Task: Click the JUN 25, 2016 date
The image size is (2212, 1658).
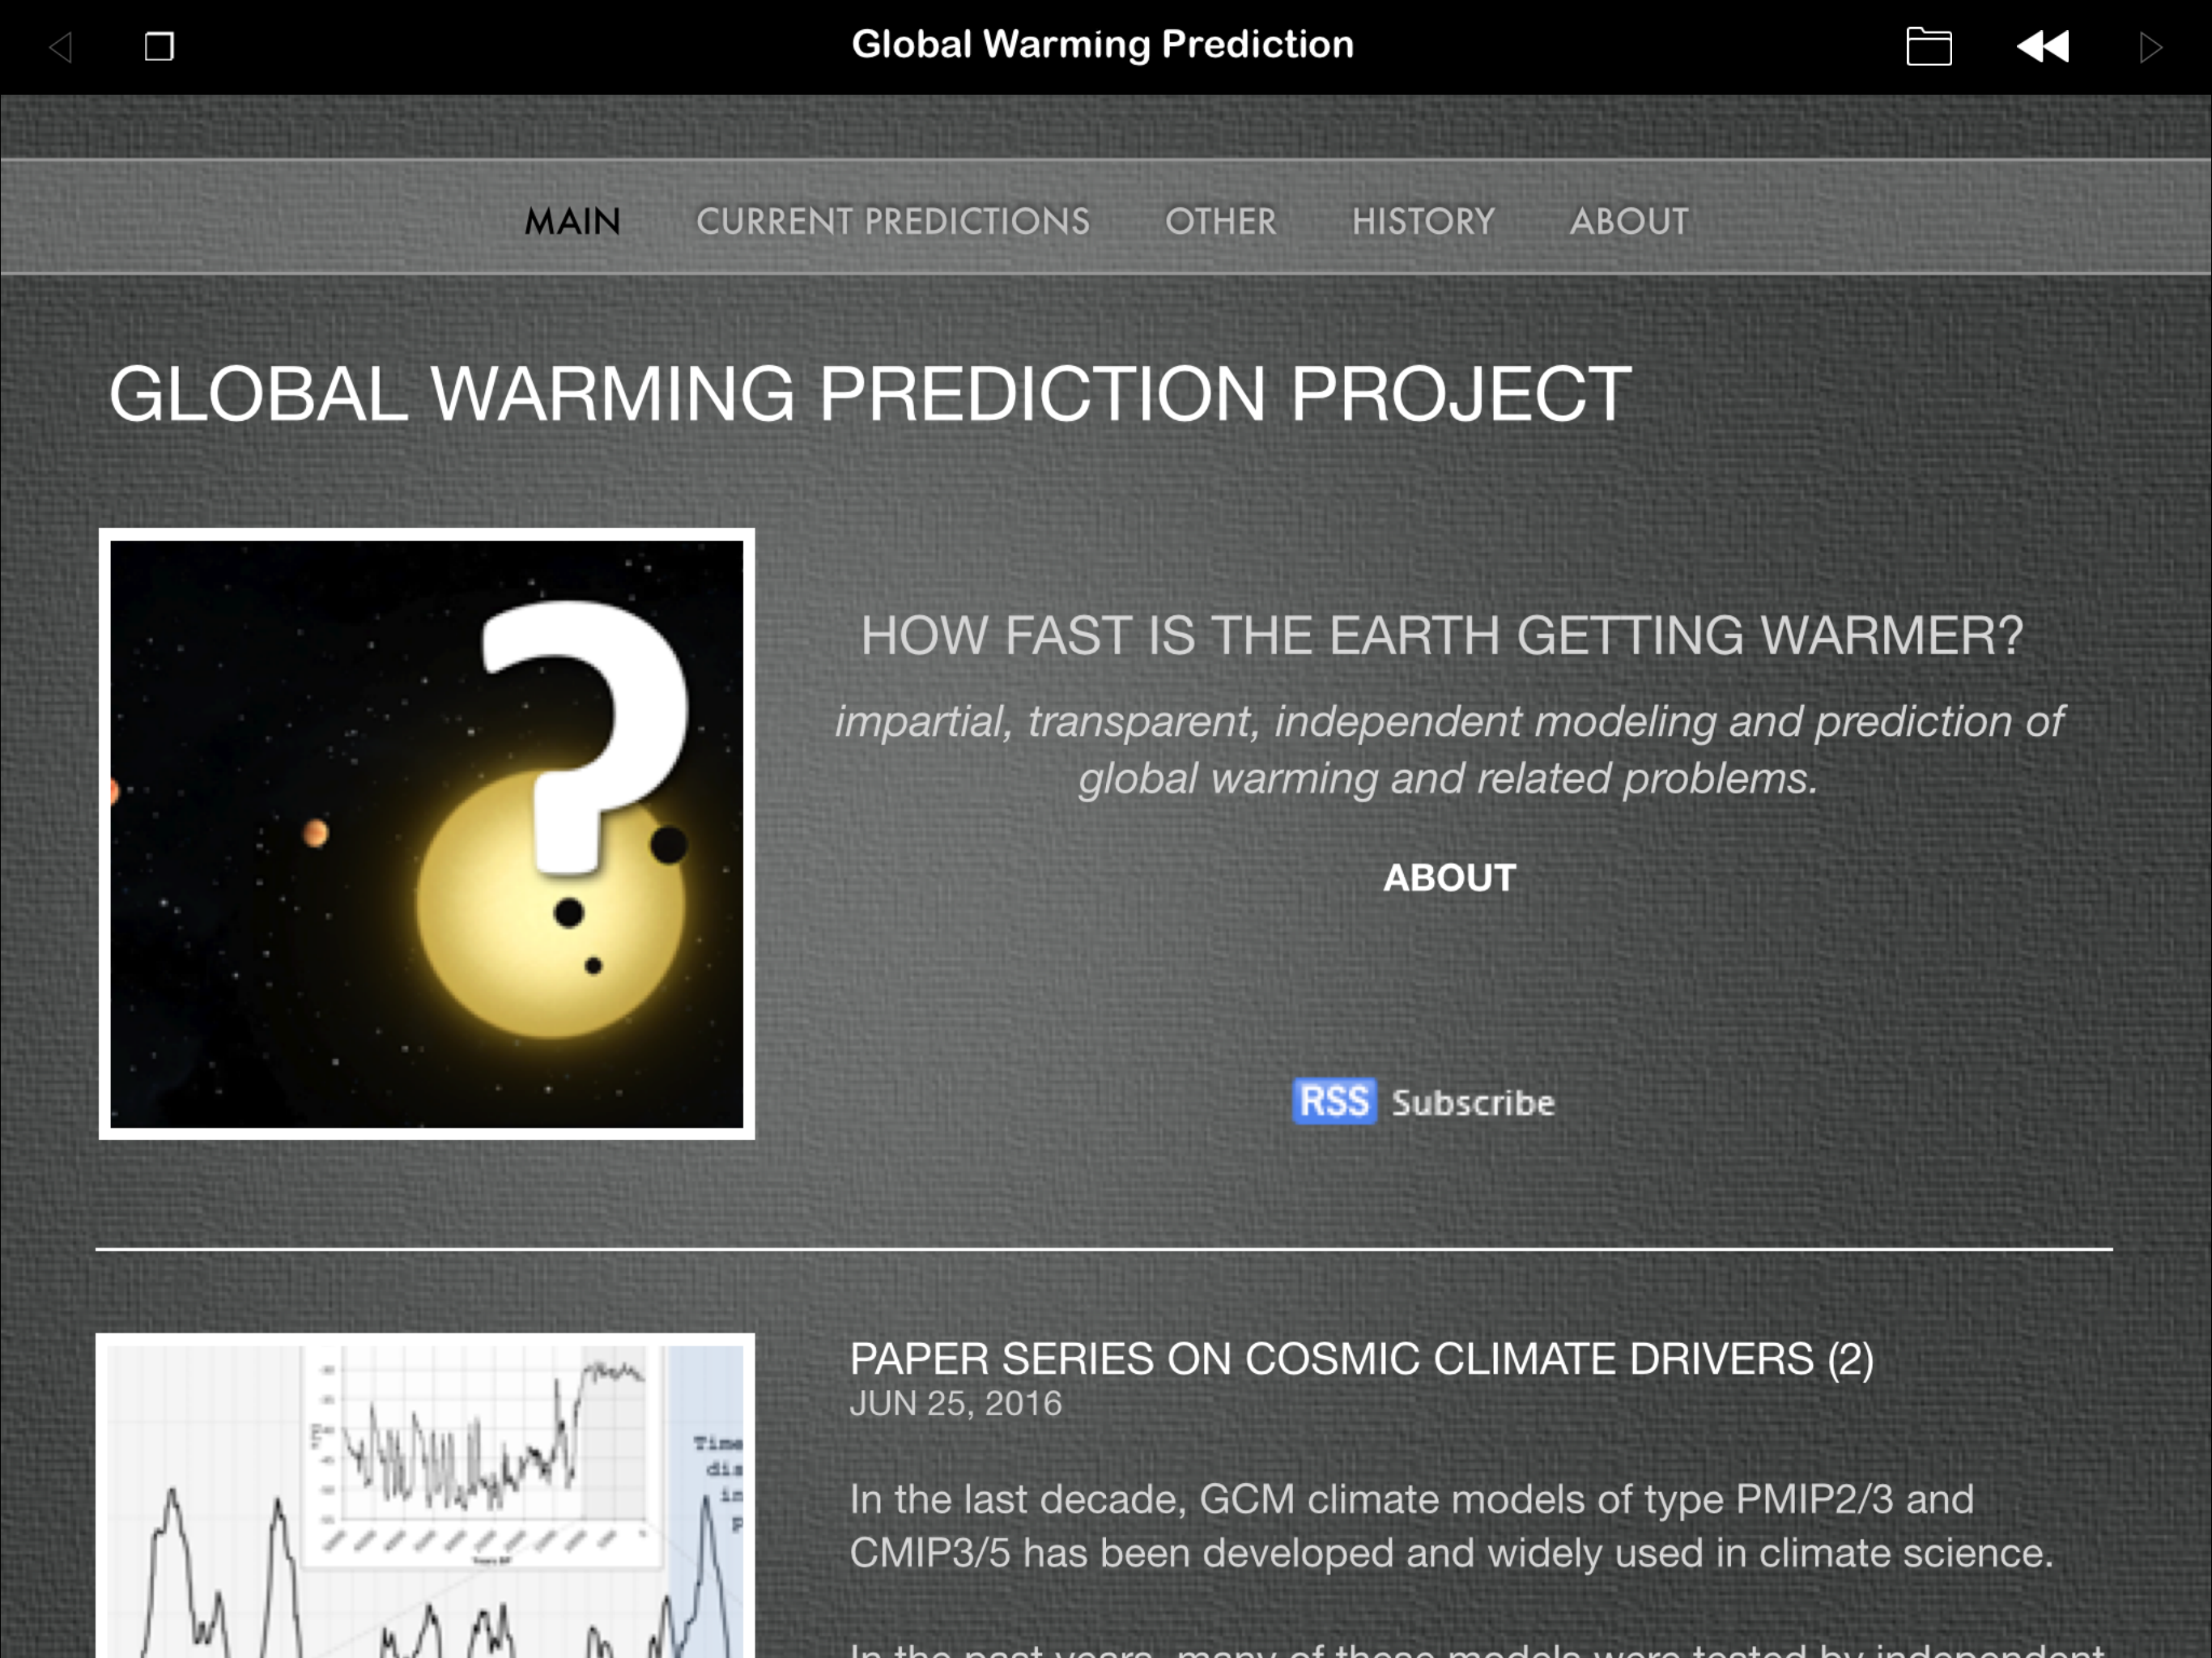Action: (955, 1404)
